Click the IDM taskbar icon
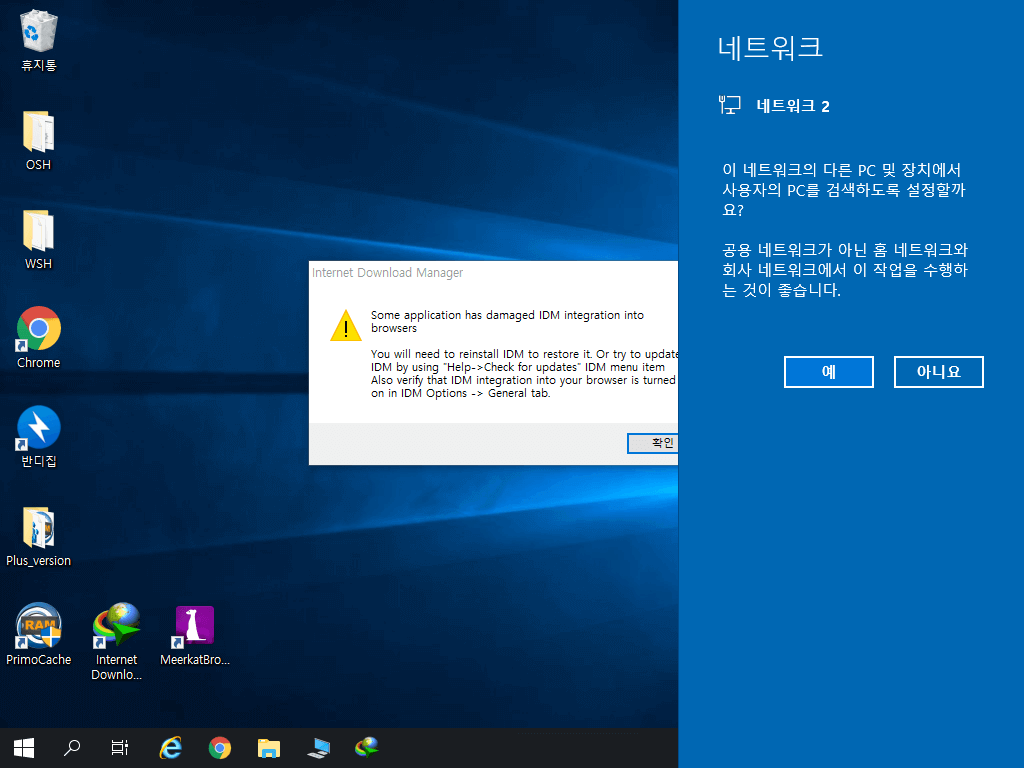Image resolution: width=1024 pixels, height=768 pixels. pyautogui.click(x=367, y=748)
